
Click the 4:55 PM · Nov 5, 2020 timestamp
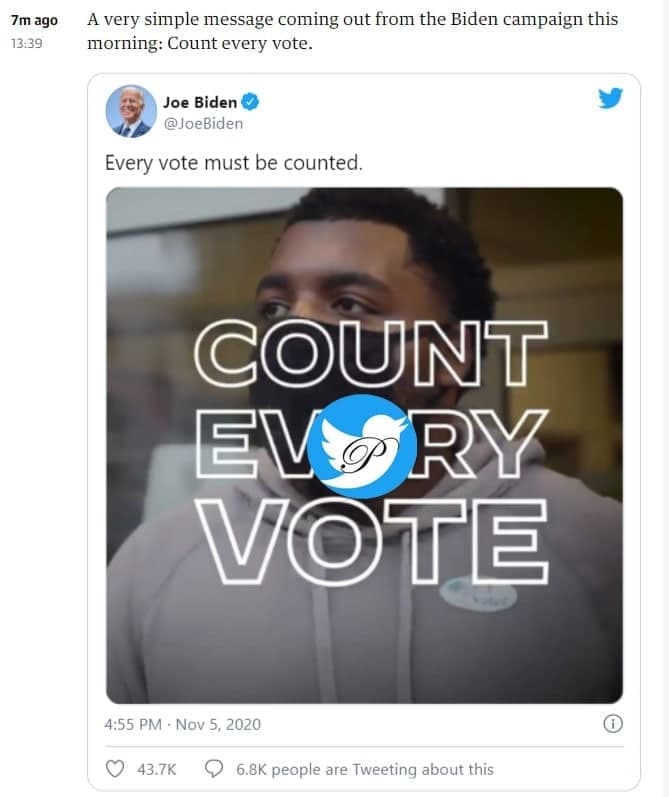coord(182,724)
